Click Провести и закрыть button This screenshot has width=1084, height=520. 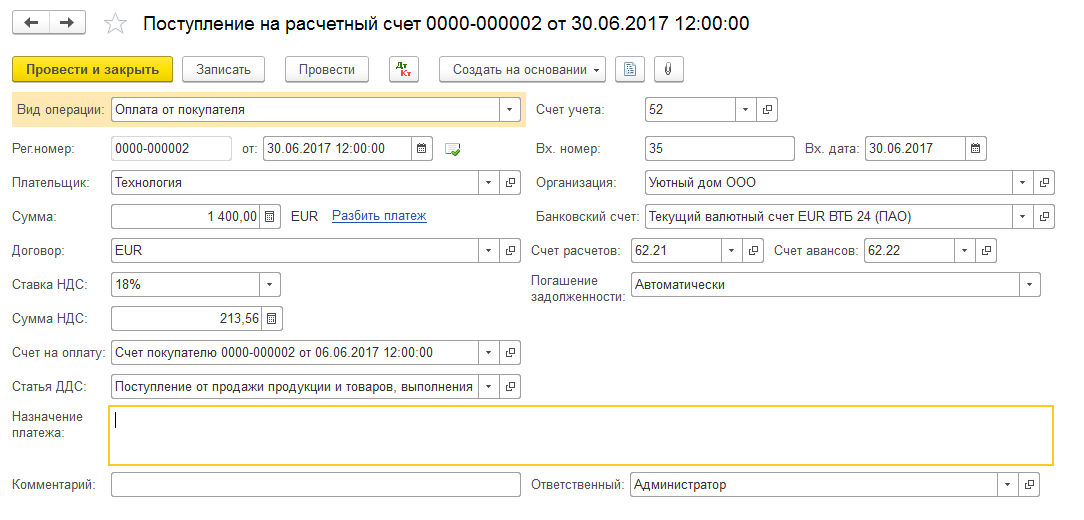[x=92, y=69]
